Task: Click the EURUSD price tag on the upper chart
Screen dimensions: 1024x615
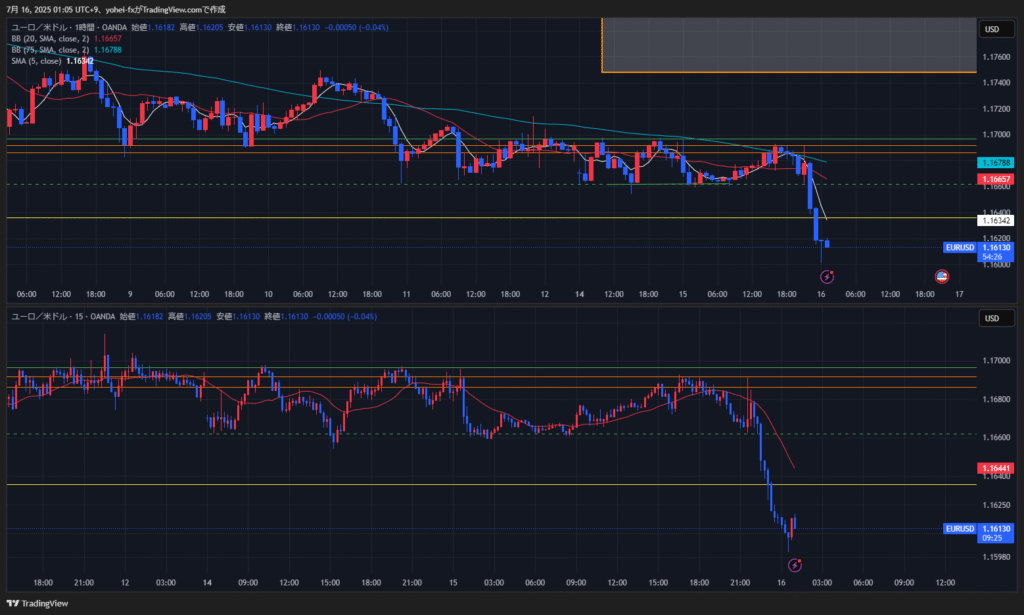Action: pyautogui.click(x=960, y=247)
